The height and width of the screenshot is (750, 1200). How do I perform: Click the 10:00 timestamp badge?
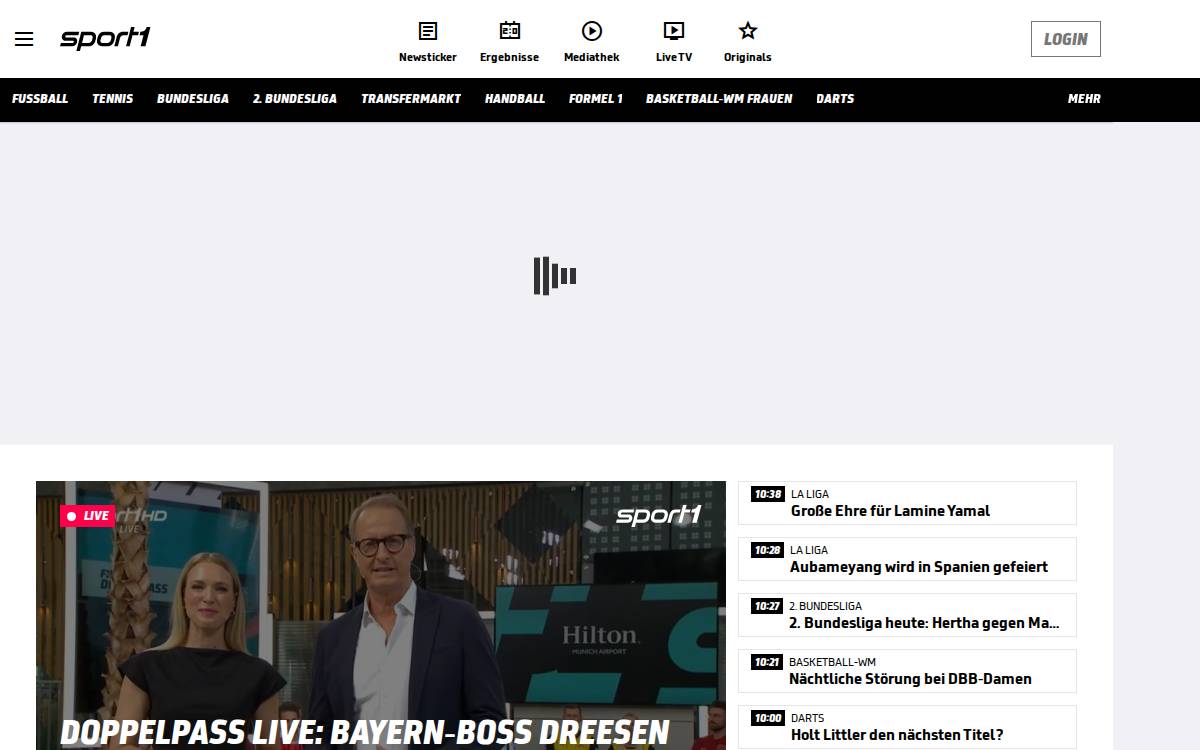coord(768,718)
